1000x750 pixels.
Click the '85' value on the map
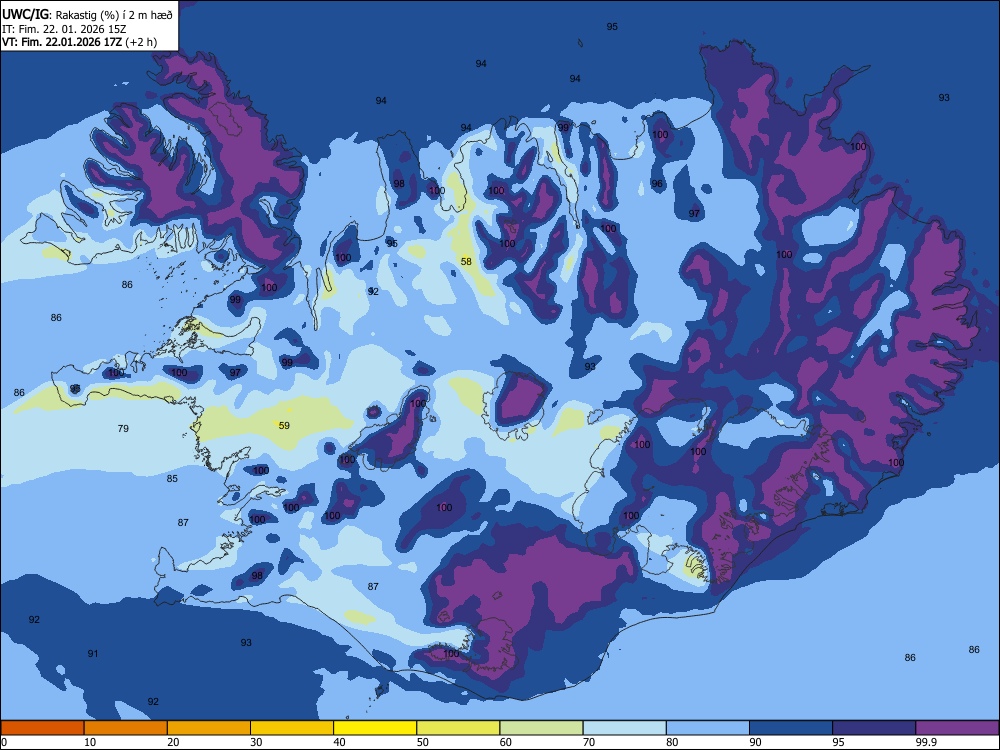[x=172, y=478]
